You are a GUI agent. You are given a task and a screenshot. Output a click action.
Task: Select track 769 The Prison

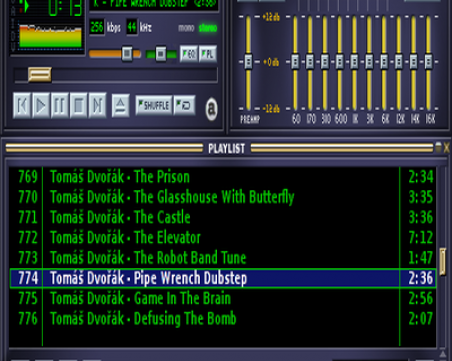point(223,177)
